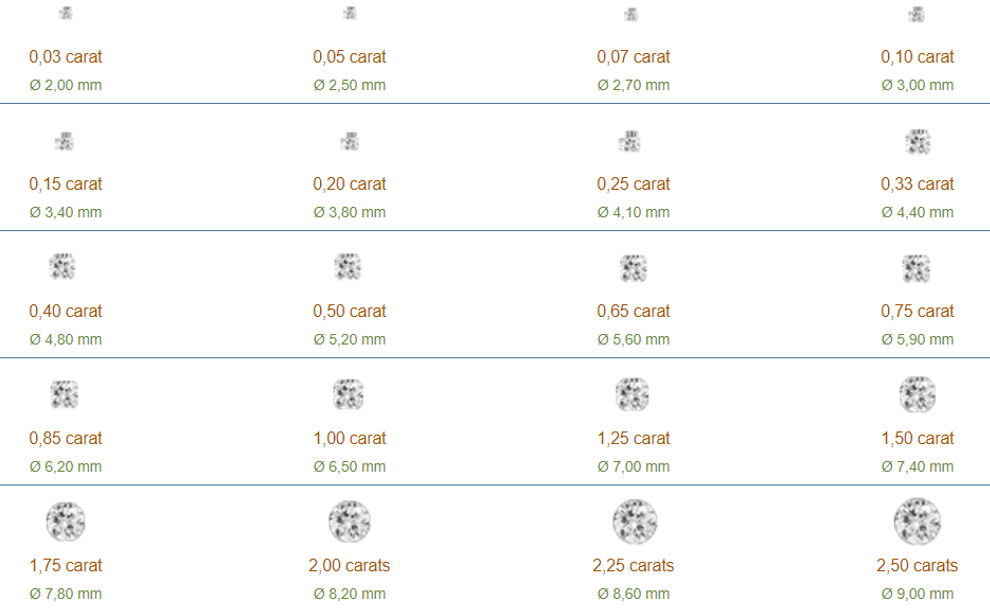Select the 0,33 carat diamond image
990x614 pixels.
[x=917, y=142]
